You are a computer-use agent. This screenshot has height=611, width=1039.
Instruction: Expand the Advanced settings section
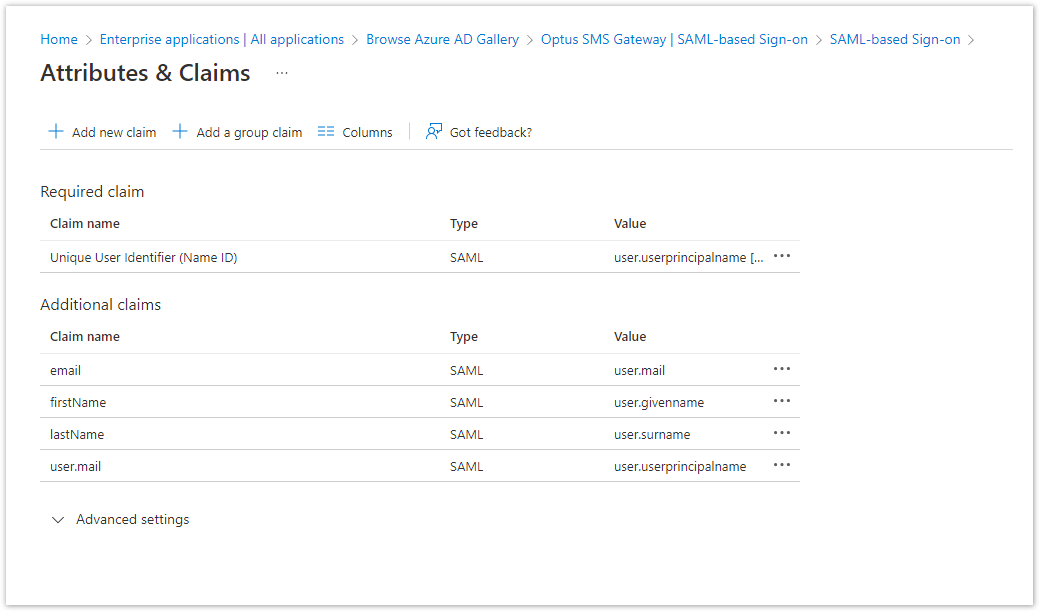[58, 520]
